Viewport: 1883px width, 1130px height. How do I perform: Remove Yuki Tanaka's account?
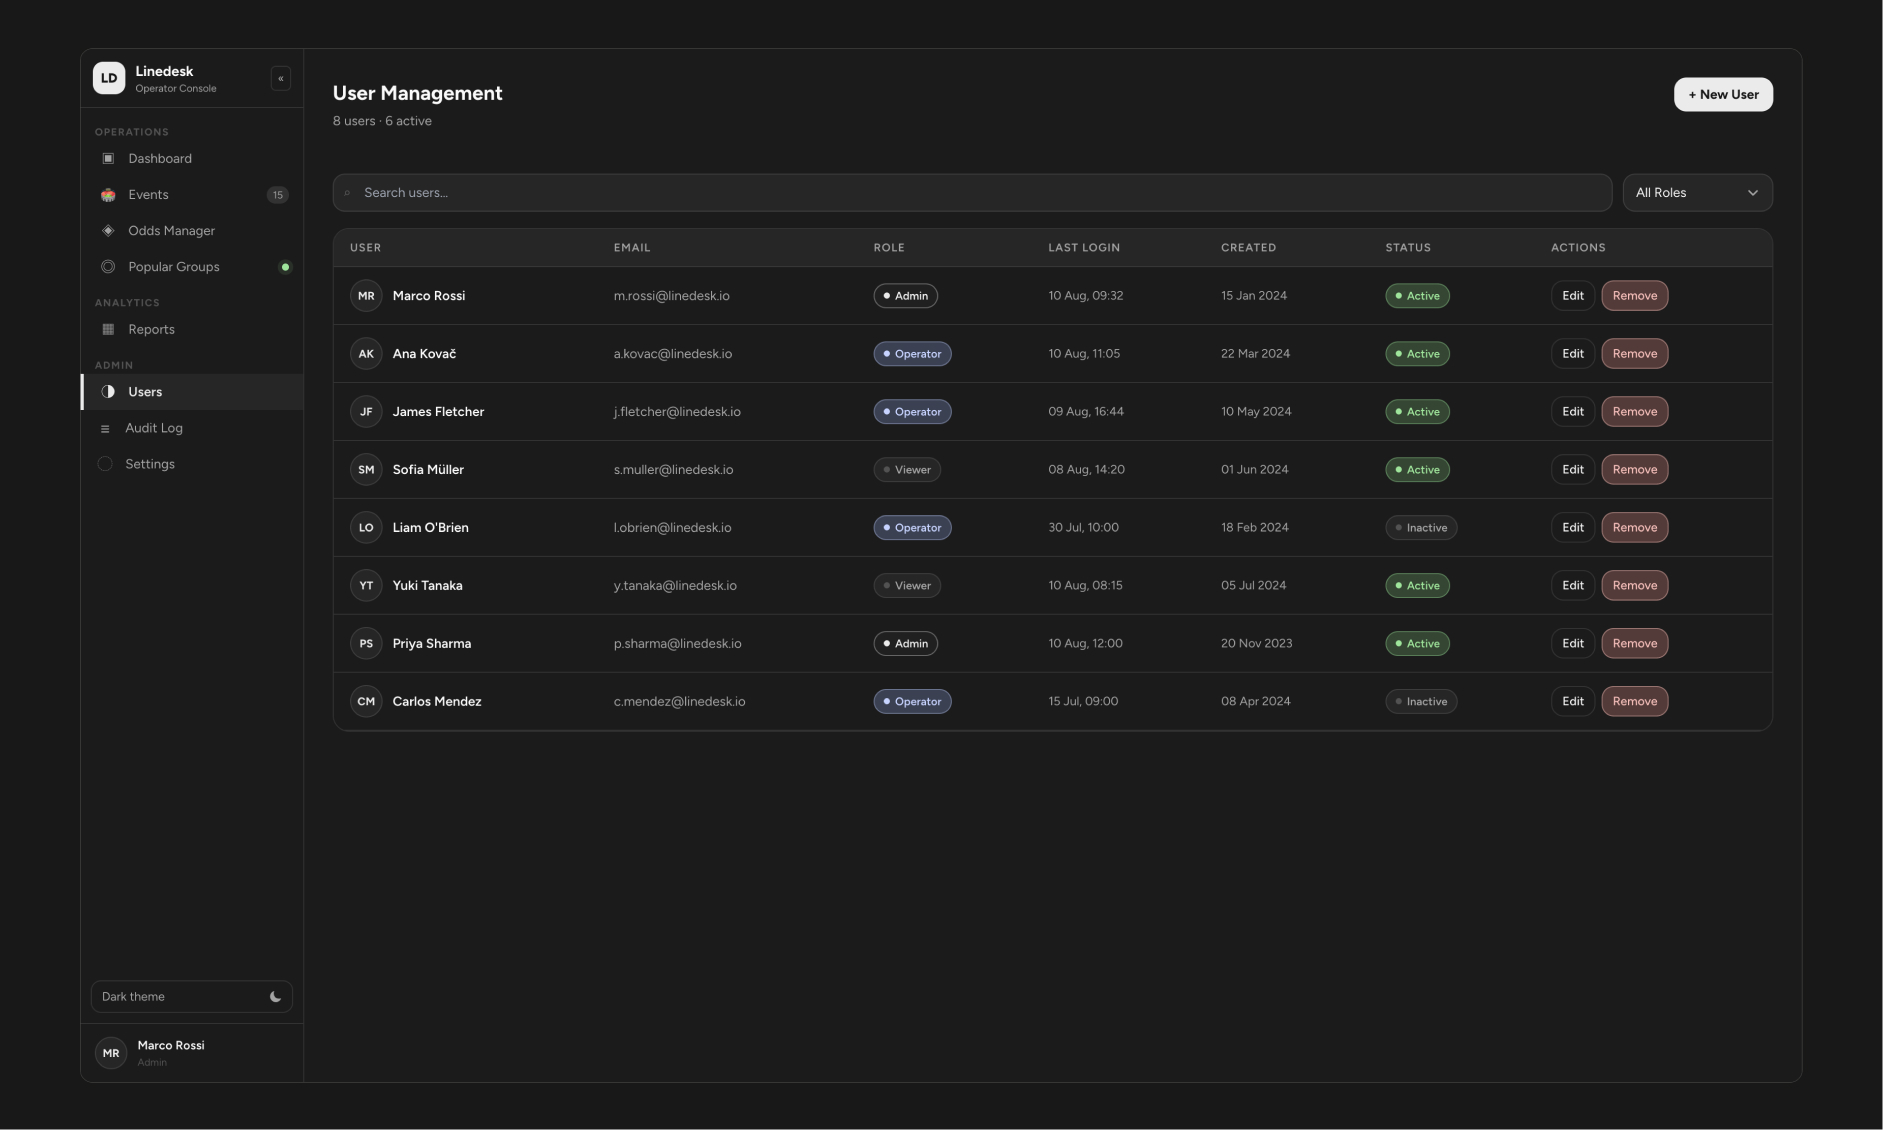(x=1635, y=586)
